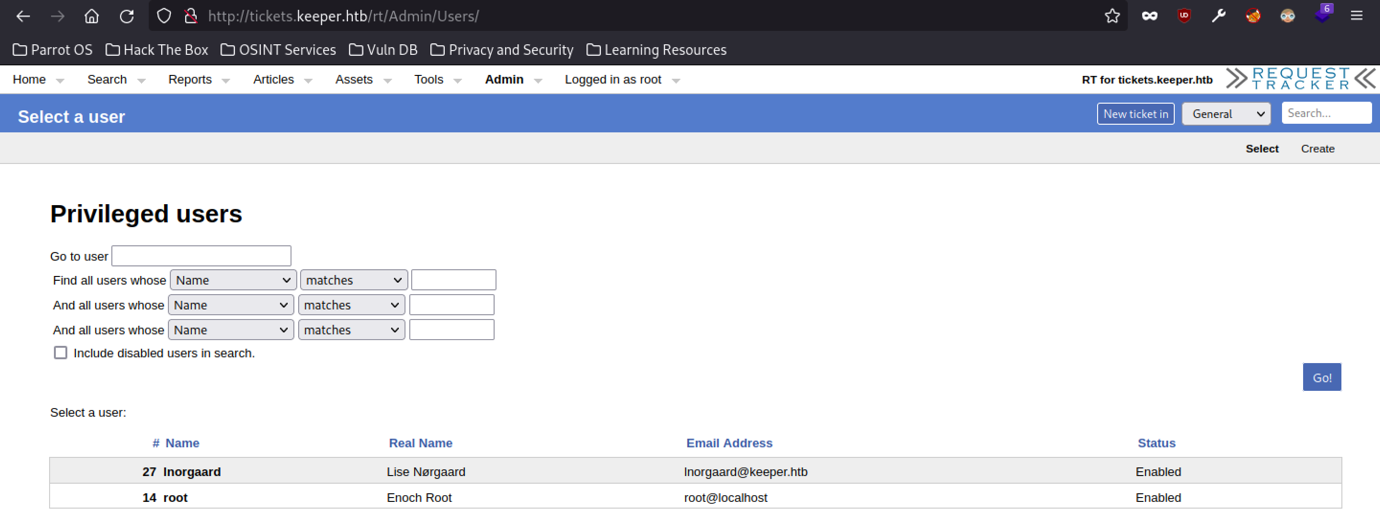Click the browser back arrow

point(23,16)
